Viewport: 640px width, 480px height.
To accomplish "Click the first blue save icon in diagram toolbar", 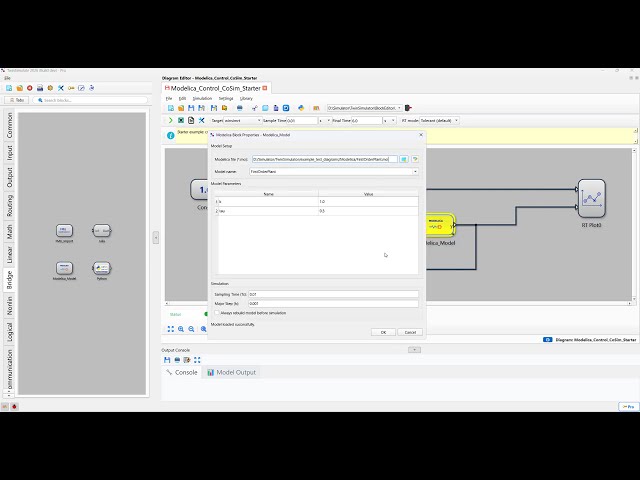I will (x=191, y=108).
